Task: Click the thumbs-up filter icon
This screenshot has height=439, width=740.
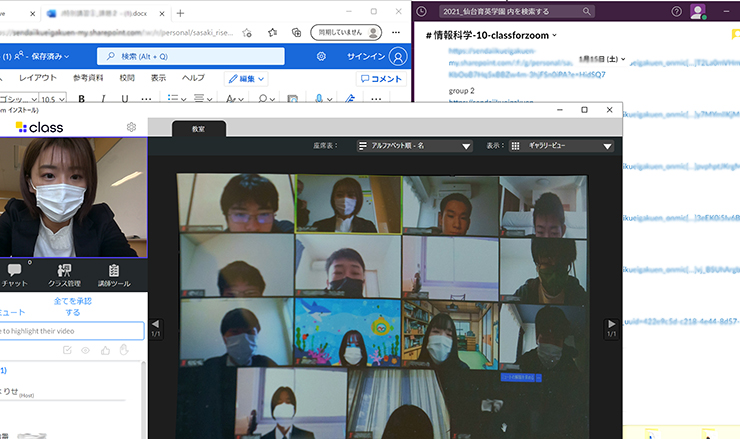Action: click(105, 350)
